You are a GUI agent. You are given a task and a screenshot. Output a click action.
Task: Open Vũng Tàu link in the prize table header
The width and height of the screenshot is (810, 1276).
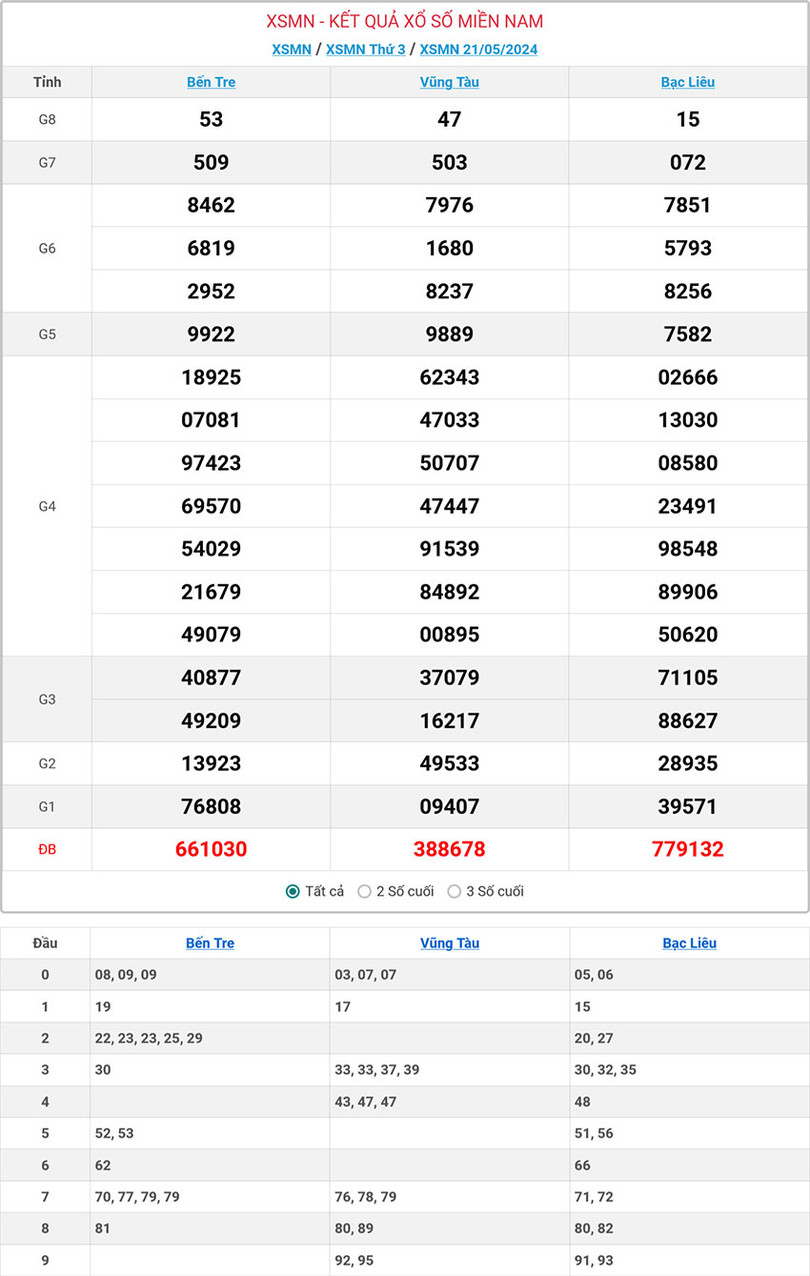tap(449, 82)
